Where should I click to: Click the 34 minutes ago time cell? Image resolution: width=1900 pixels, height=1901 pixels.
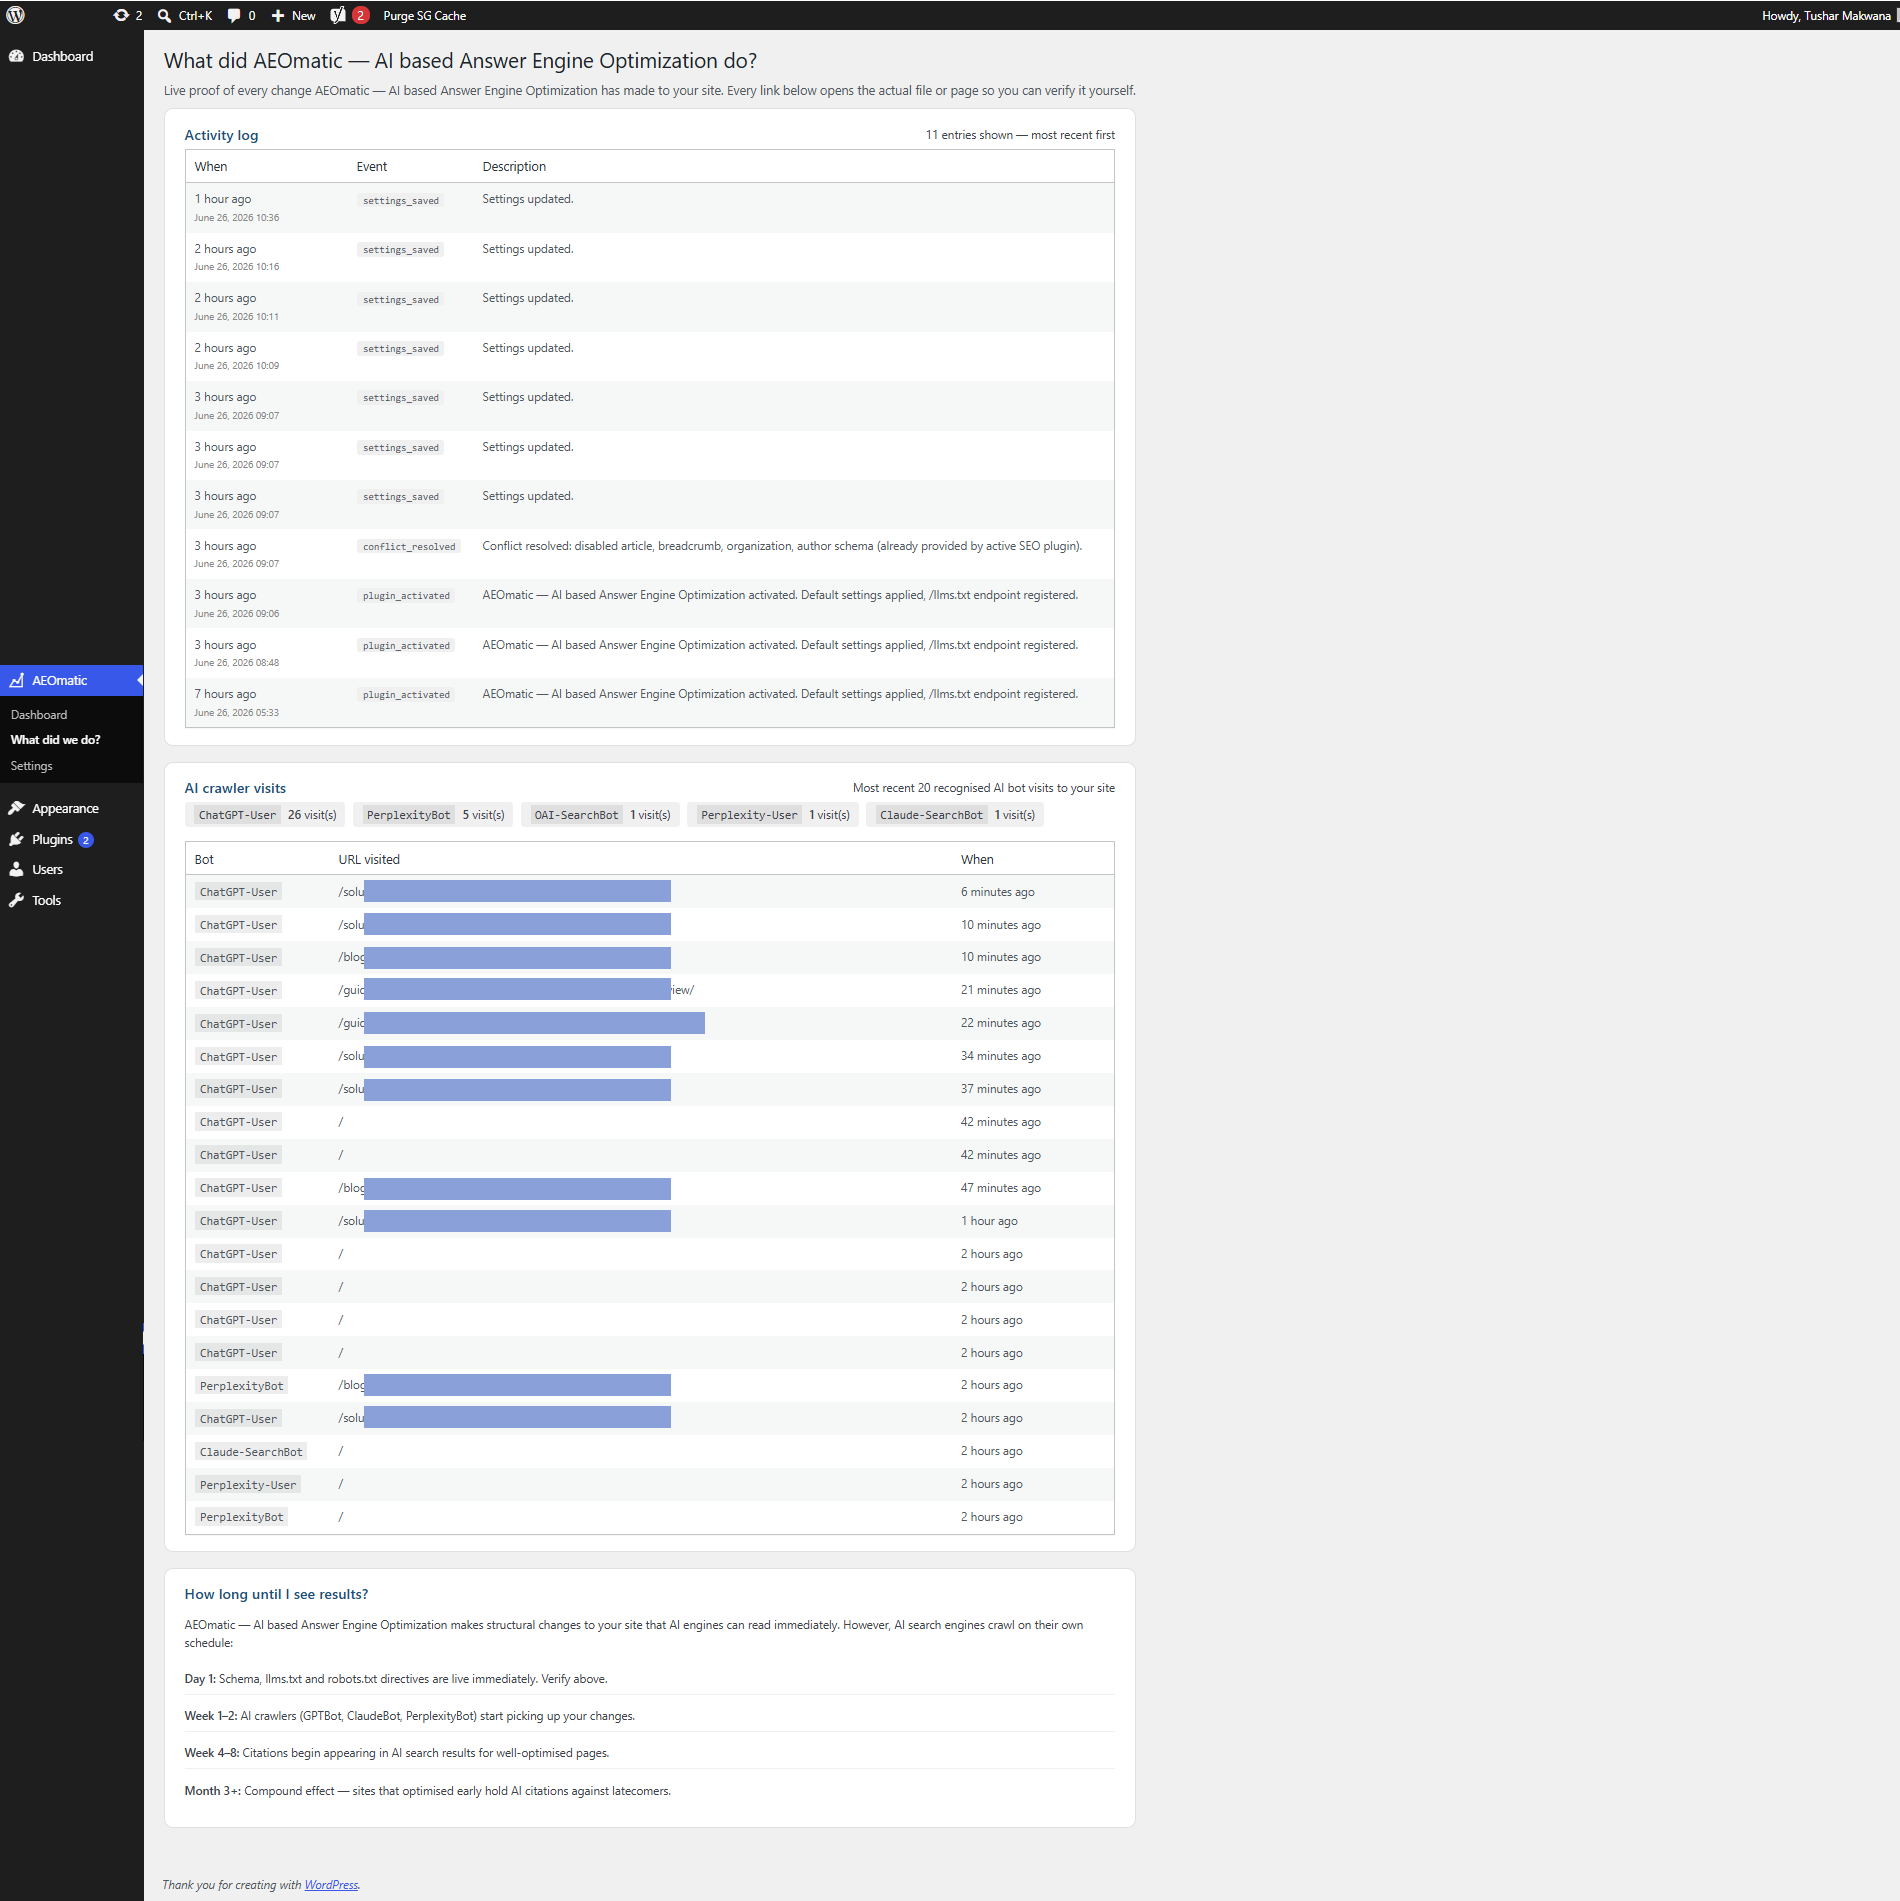(1001, 1056)
